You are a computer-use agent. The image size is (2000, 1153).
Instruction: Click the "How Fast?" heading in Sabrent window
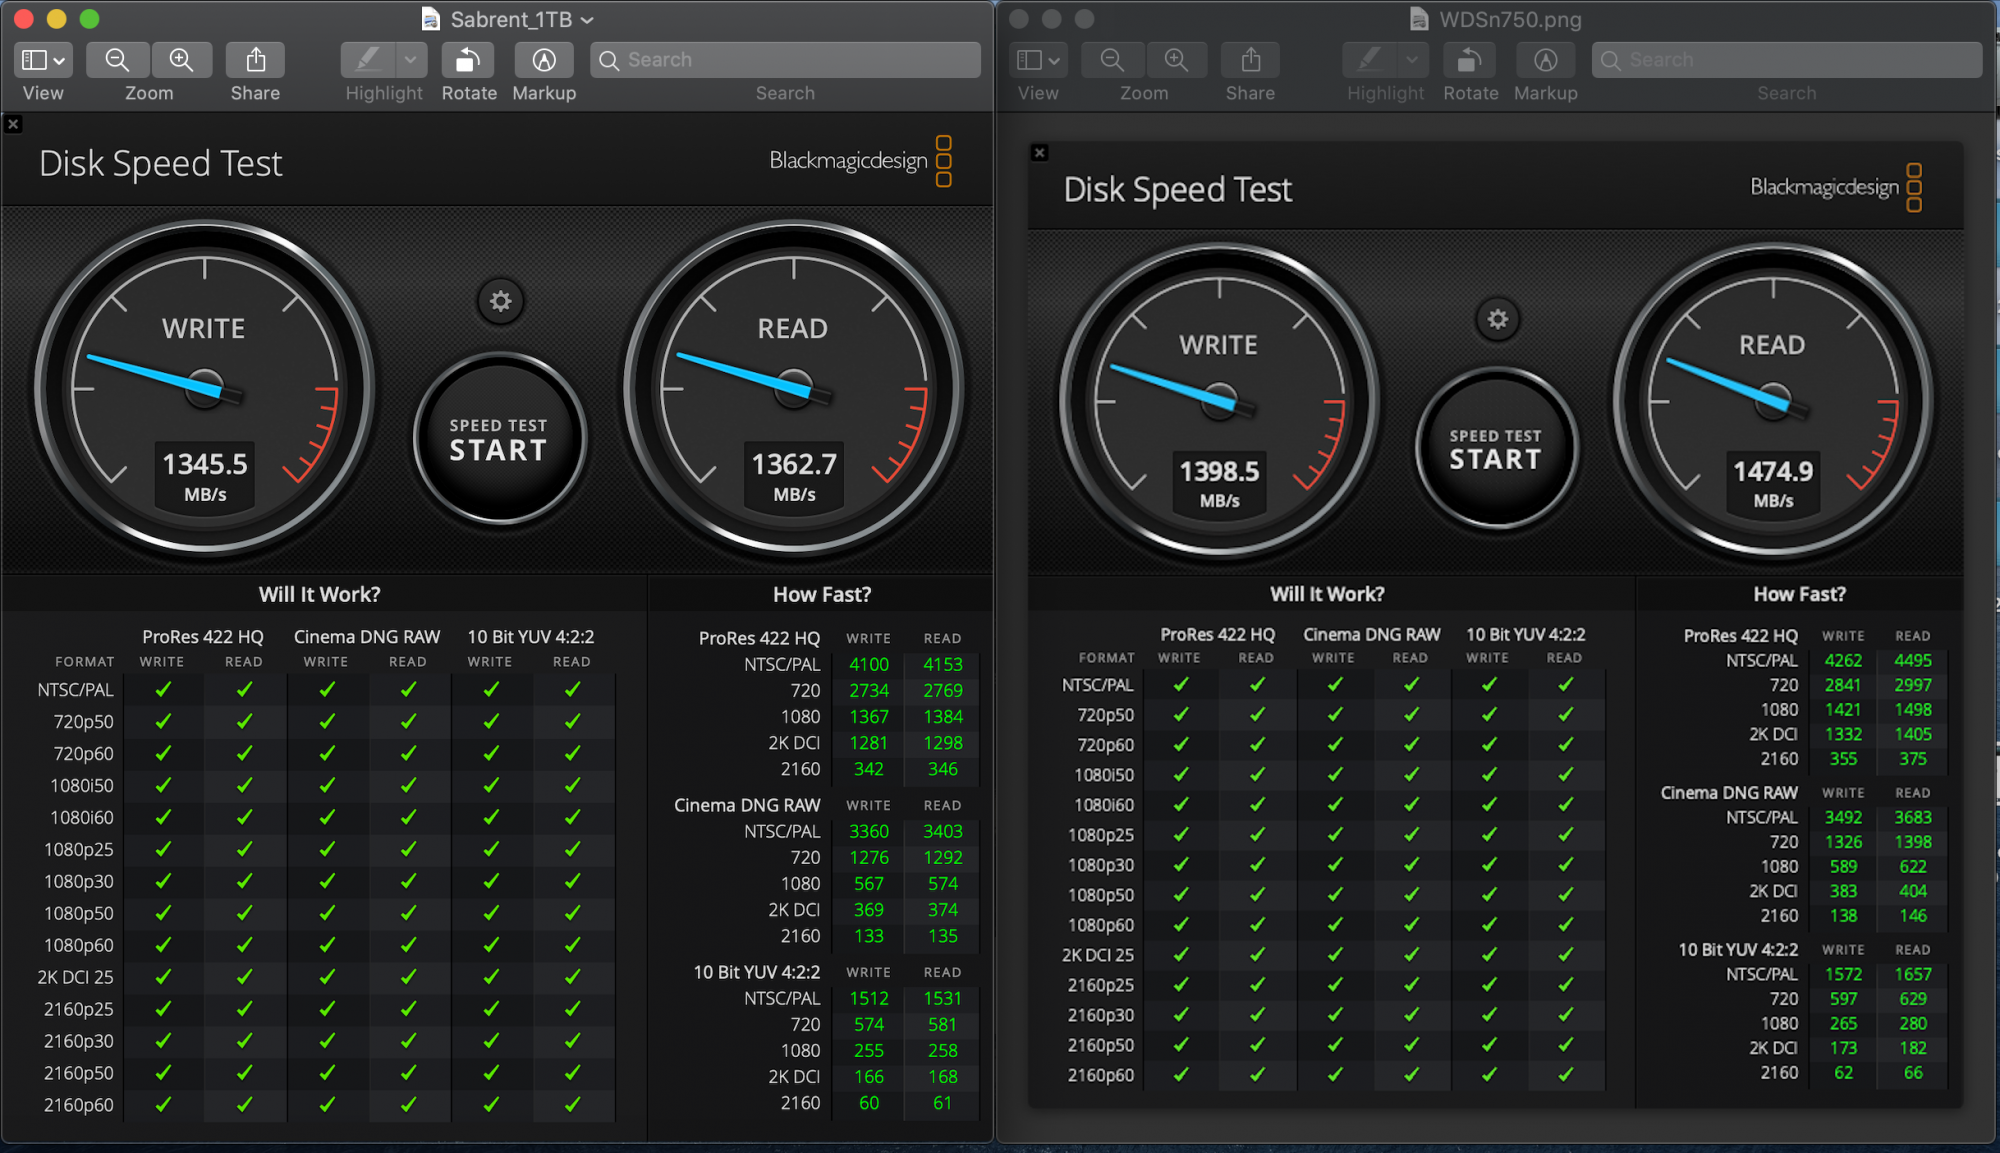point(822,594)
